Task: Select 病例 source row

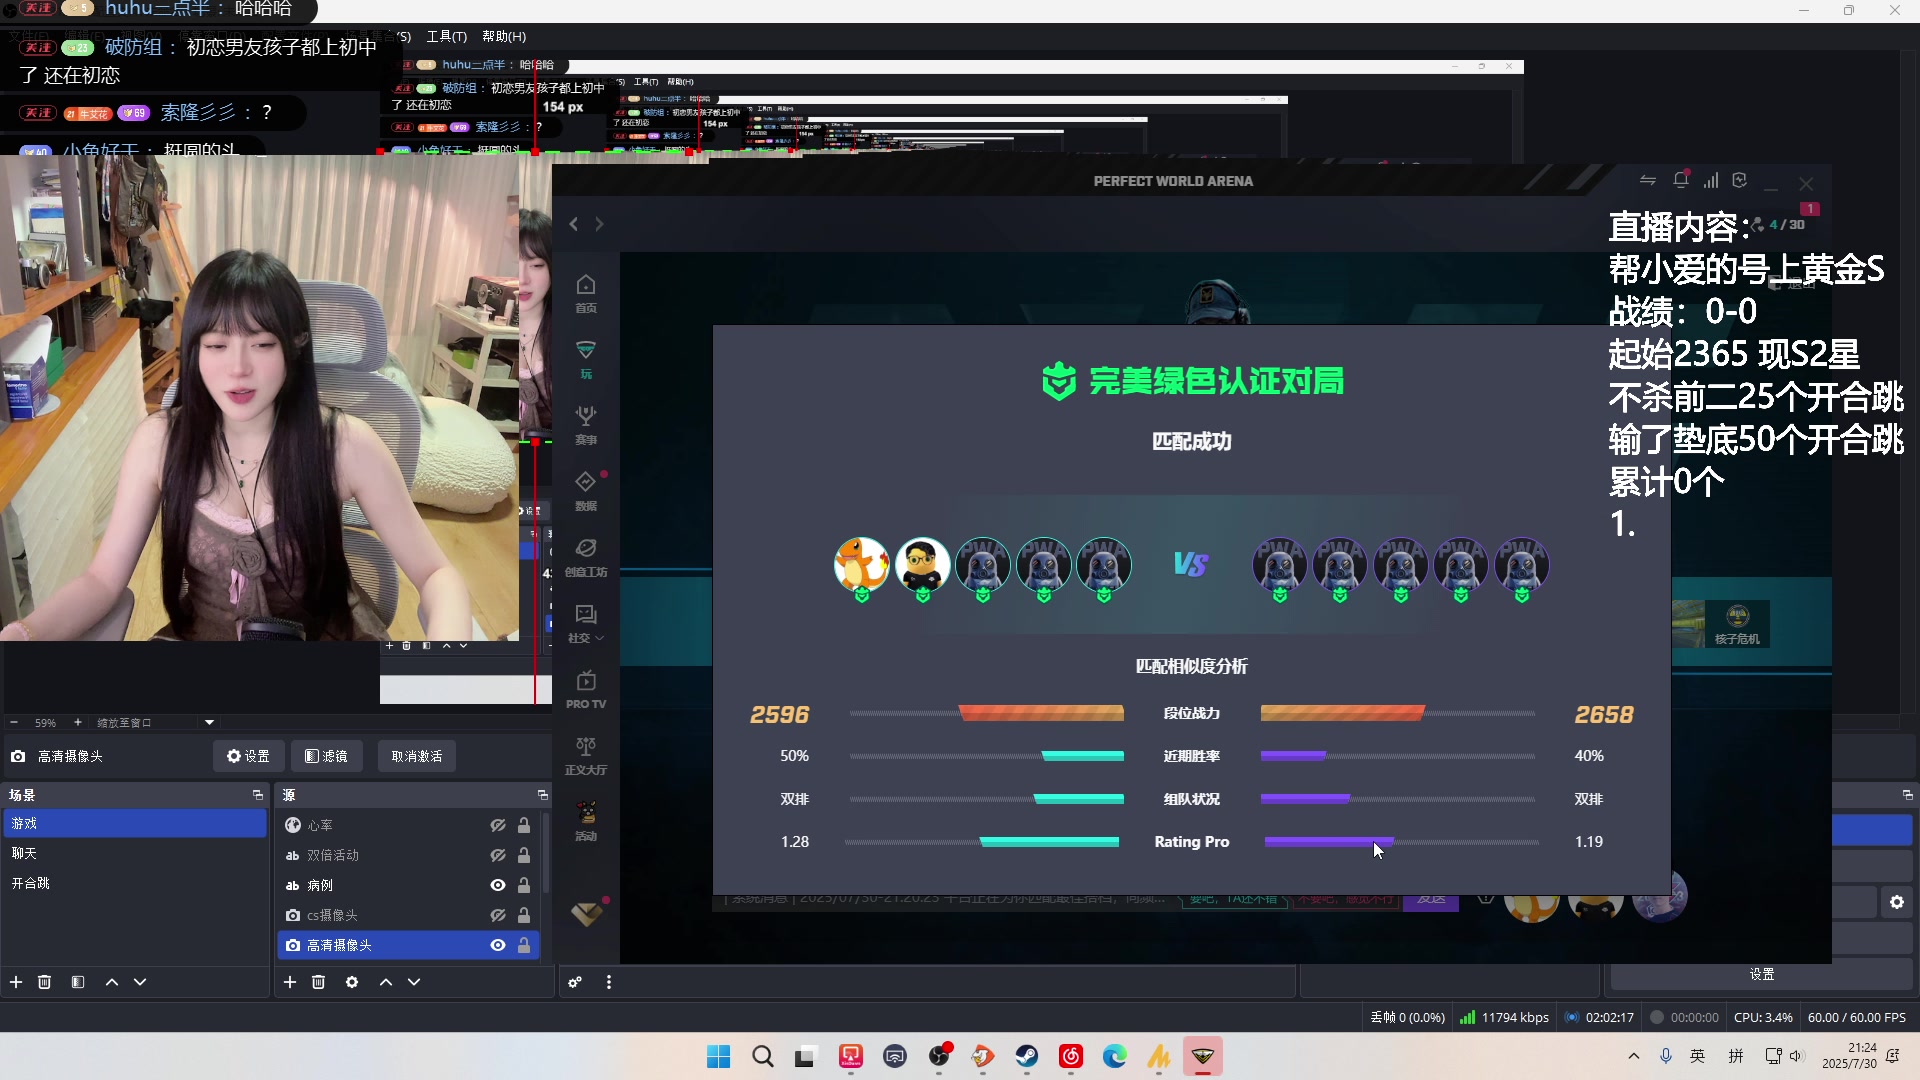Action: coord(410,885)
